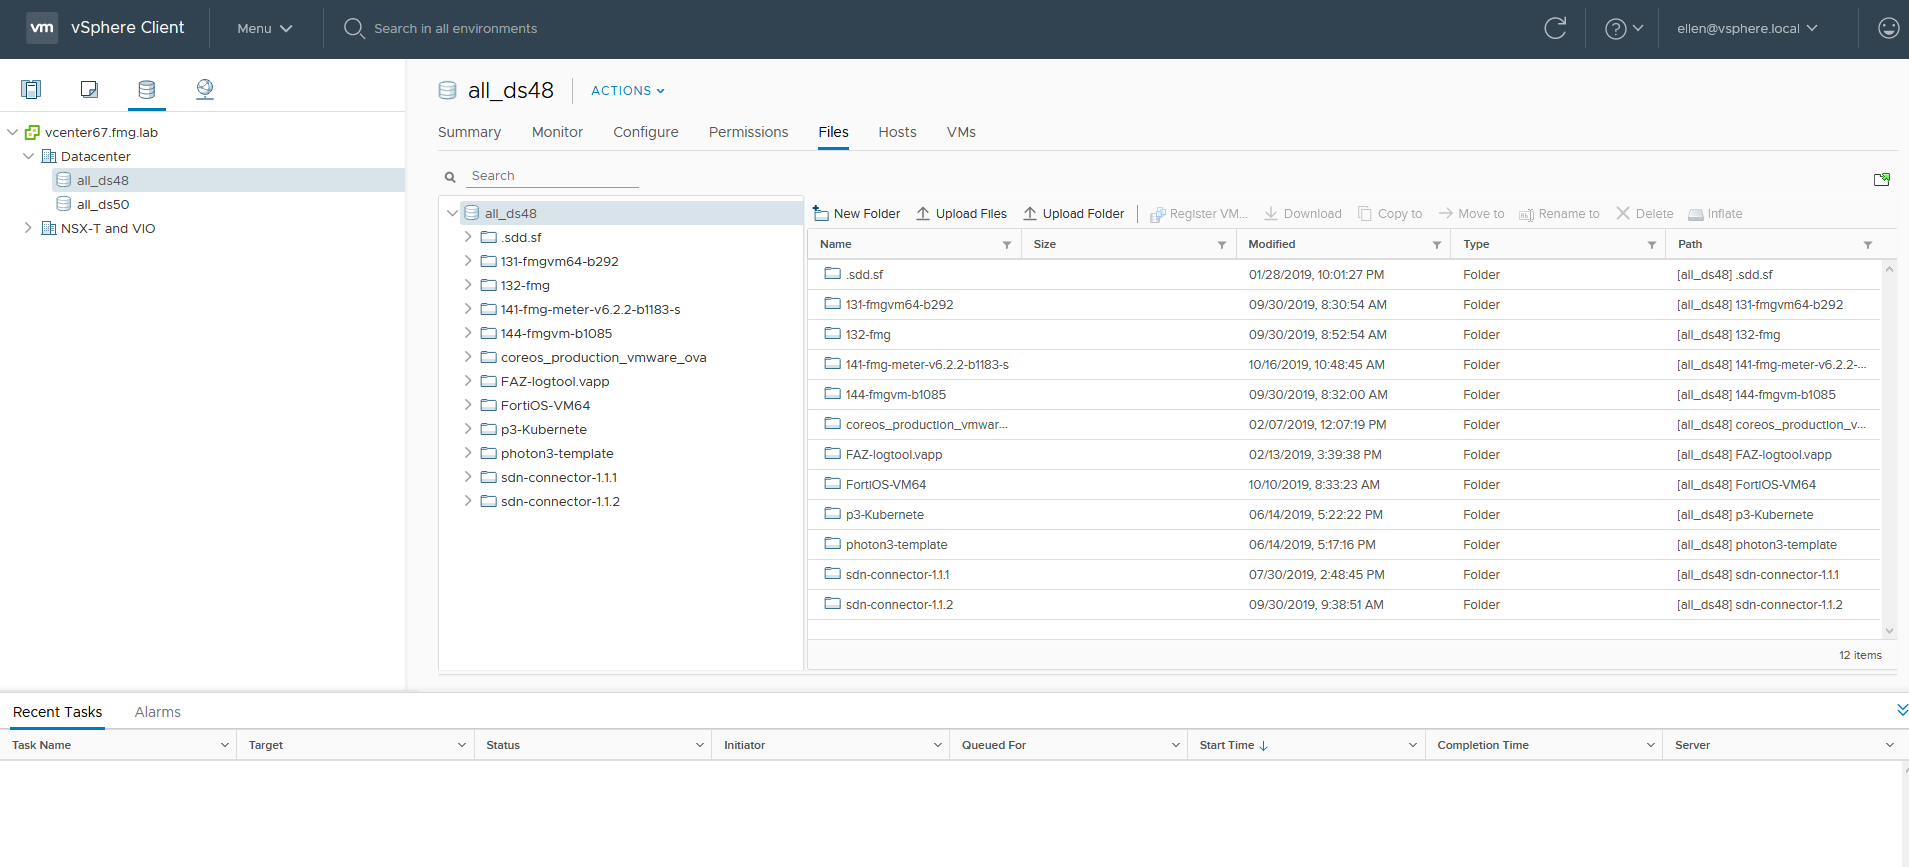This screenshot has width=1909, height=867.
Task: Click the refresh icon in top bar
Action: 1555,28
